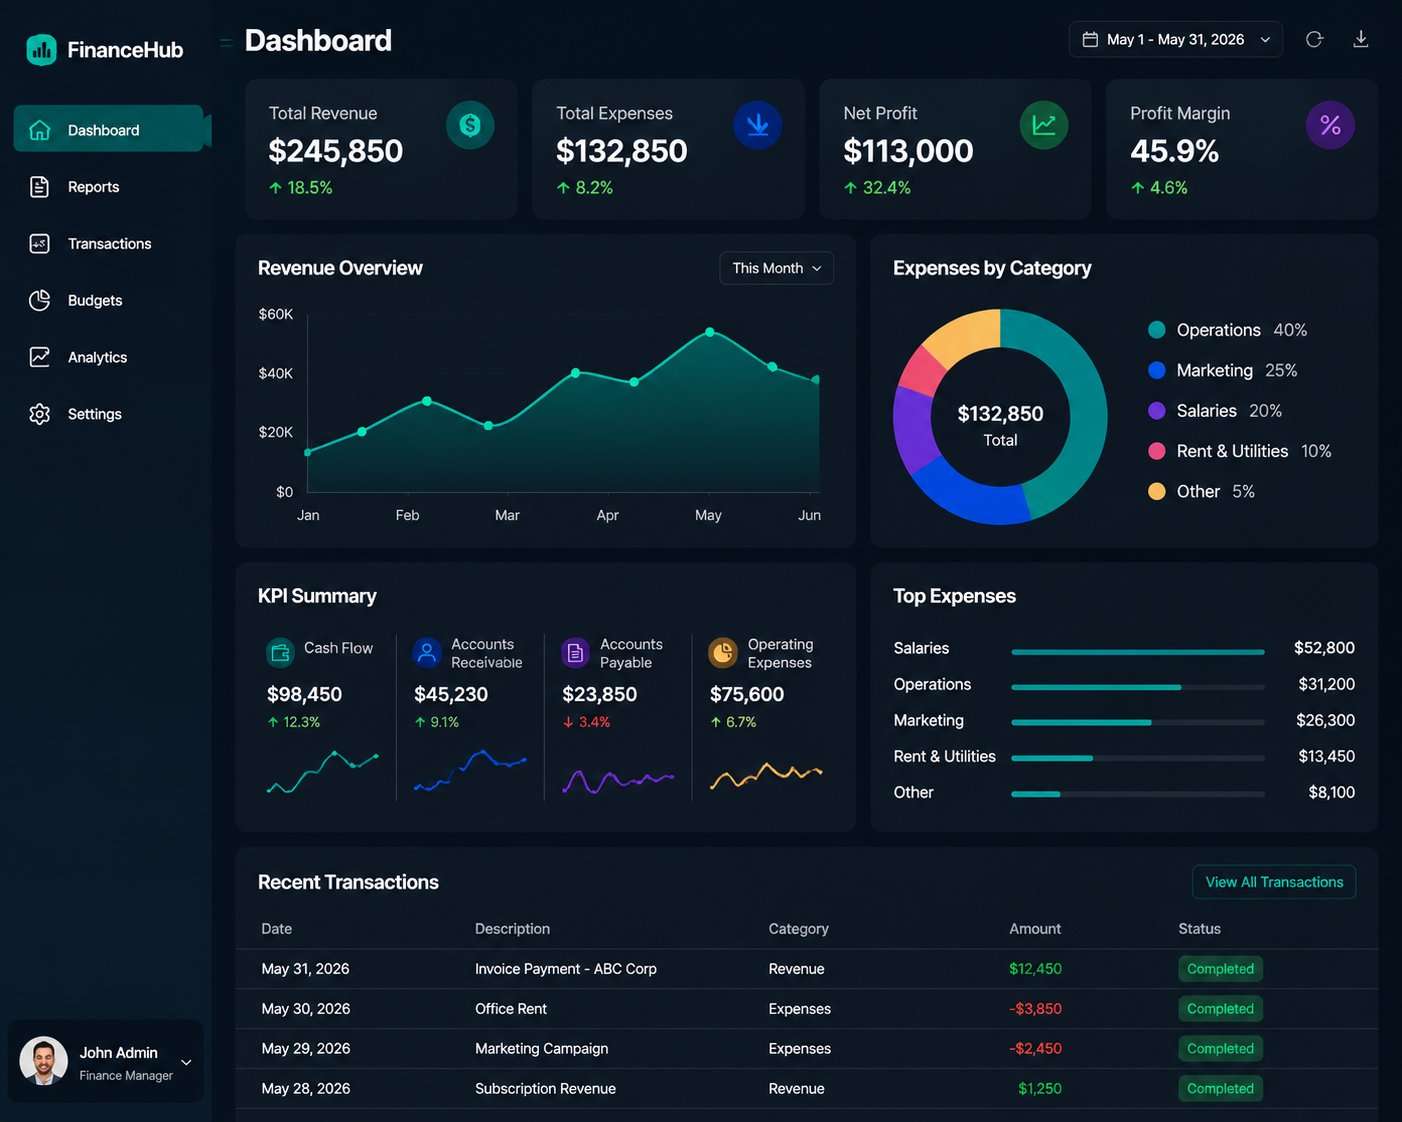The height and width of the screenshot is (1122, 1402).
Task: Click the May 29, 2026 date cell
Action: [x=306, y=1049]
